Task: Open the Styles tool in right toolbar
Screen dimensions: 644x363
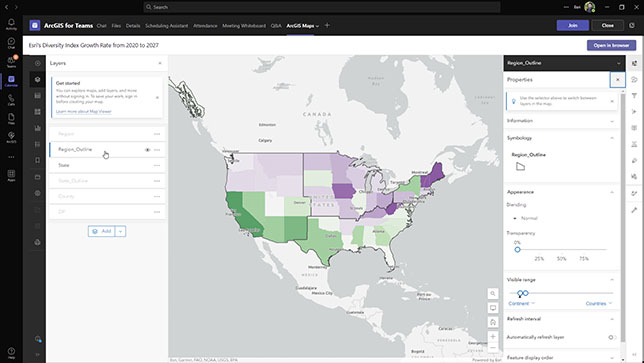Action: click(635, 80)
